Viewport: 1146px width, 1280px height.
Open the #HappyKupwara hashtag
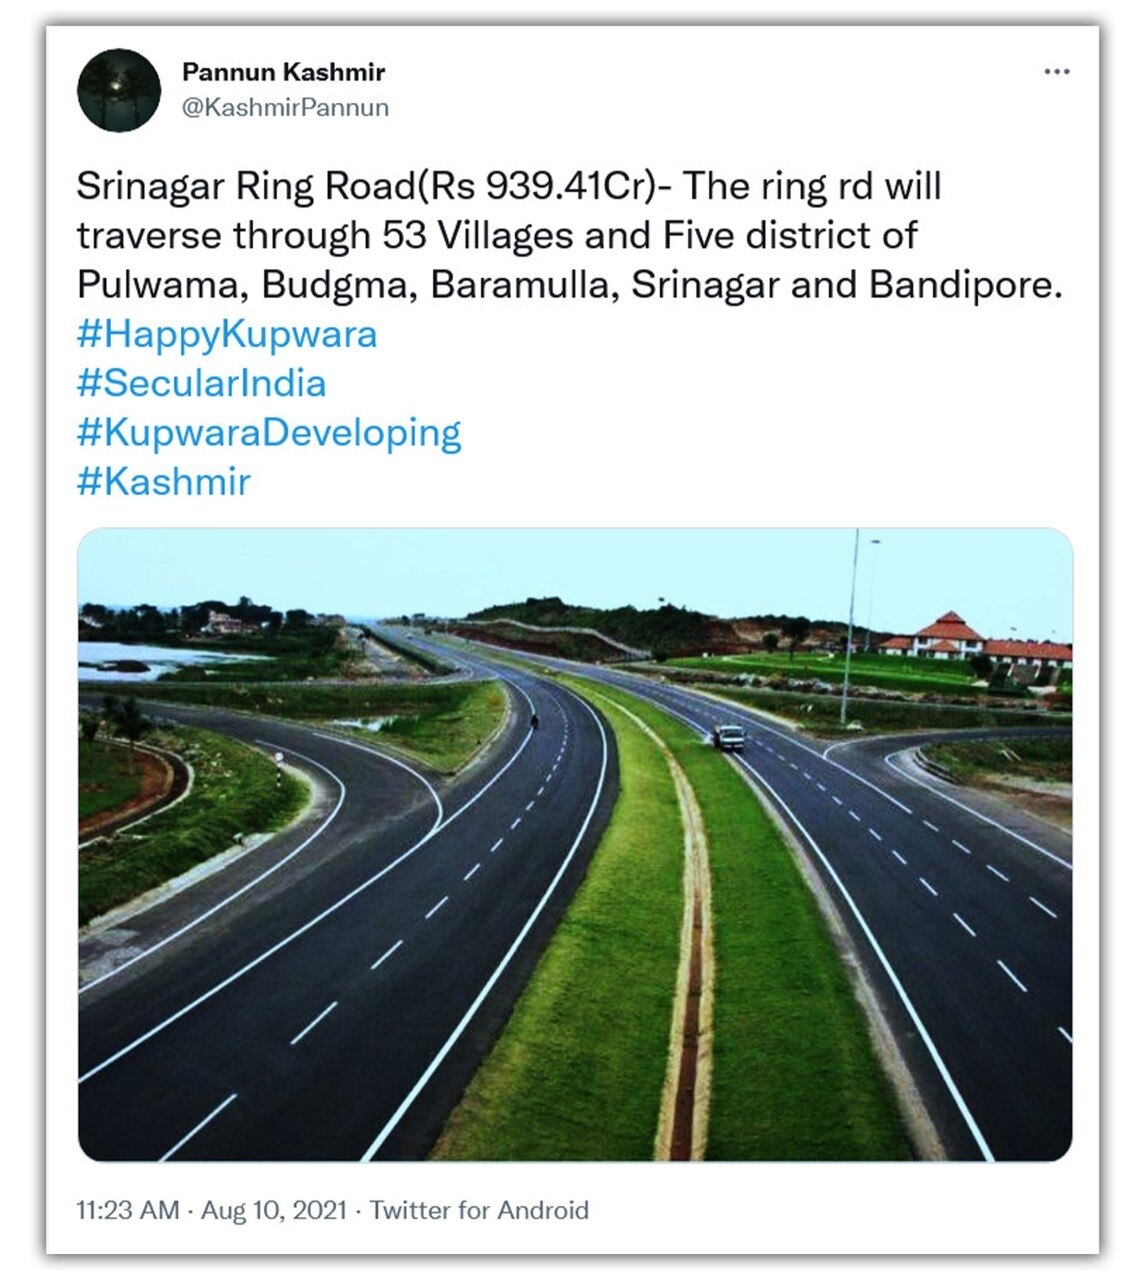[227, 335]
